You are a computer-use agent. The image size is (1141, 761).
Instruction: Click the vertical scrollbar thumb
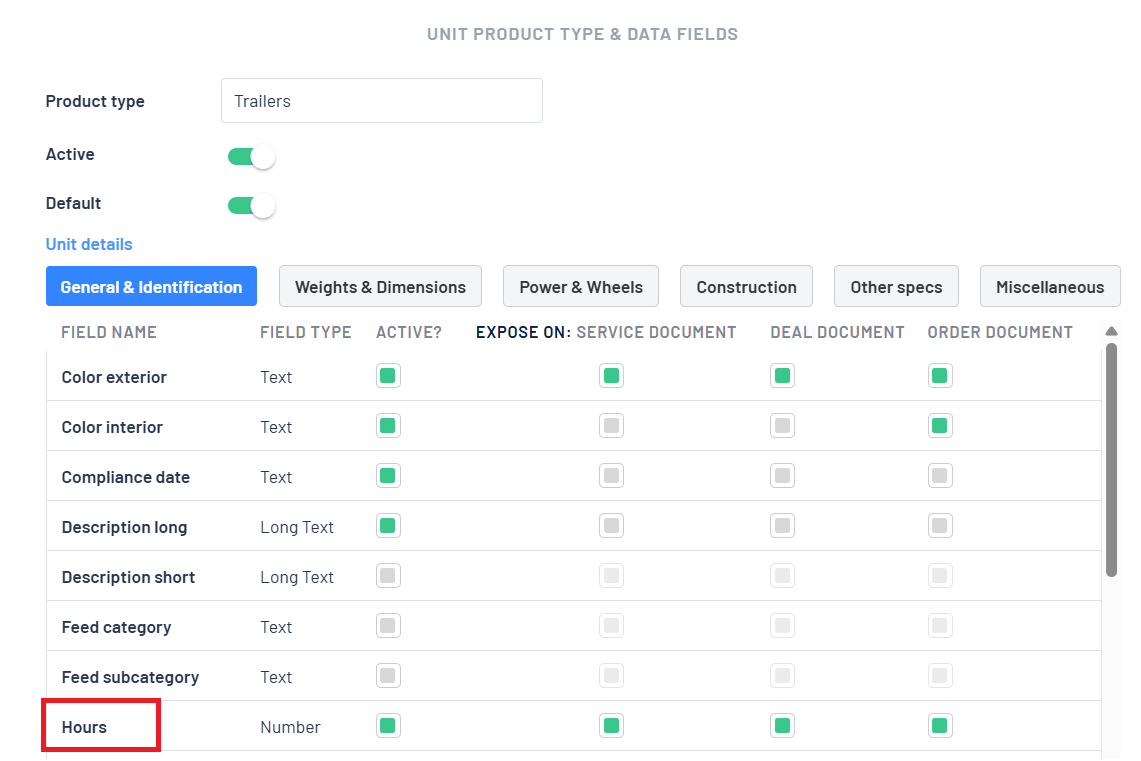(1111, 460)
